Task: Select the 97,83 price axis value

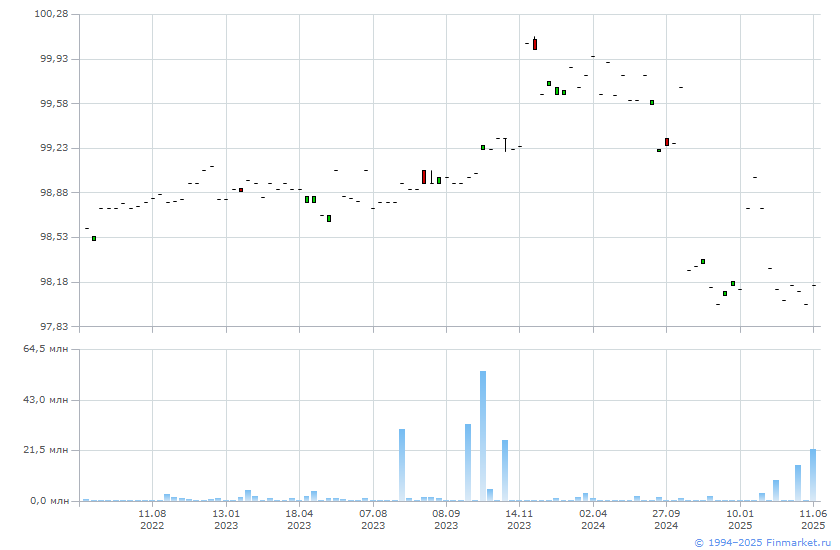Action: click(54, 326)
